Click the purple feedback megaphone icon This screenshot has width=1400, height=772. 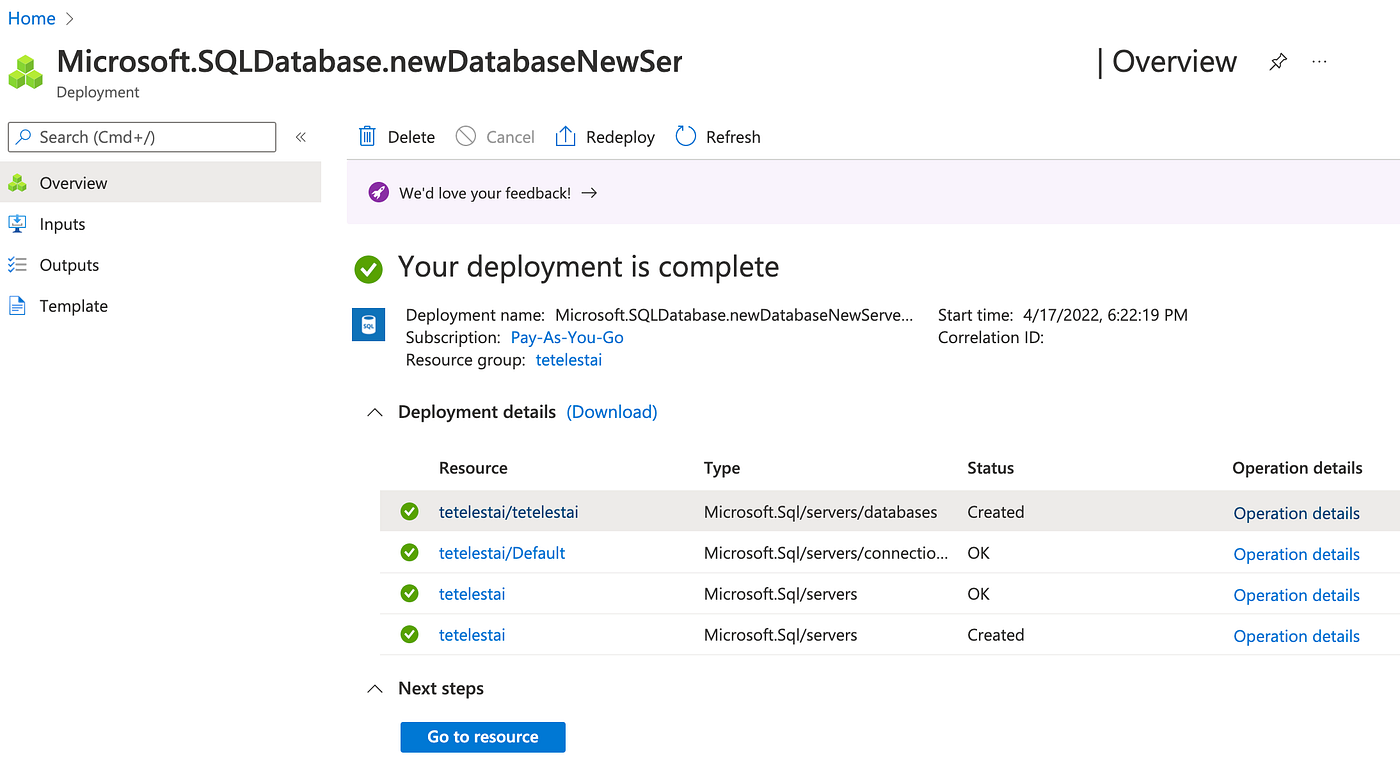pos(378,191)
